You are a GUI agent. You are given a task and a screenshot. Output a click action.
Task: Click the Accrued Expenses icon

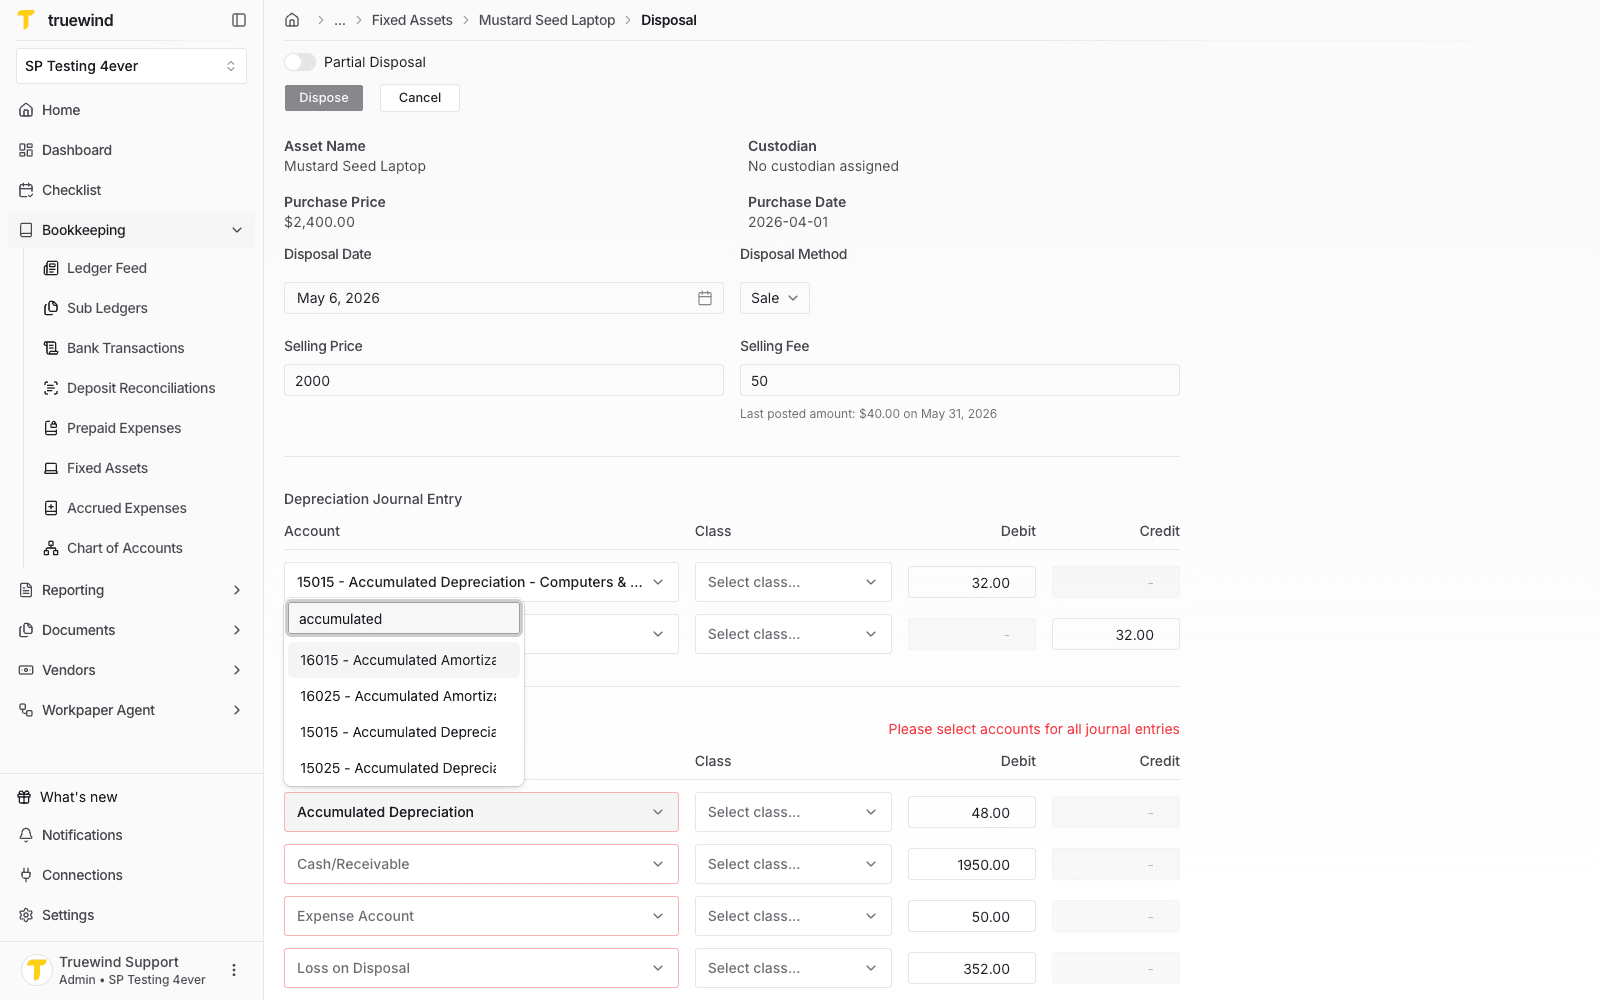pos(51,508)
